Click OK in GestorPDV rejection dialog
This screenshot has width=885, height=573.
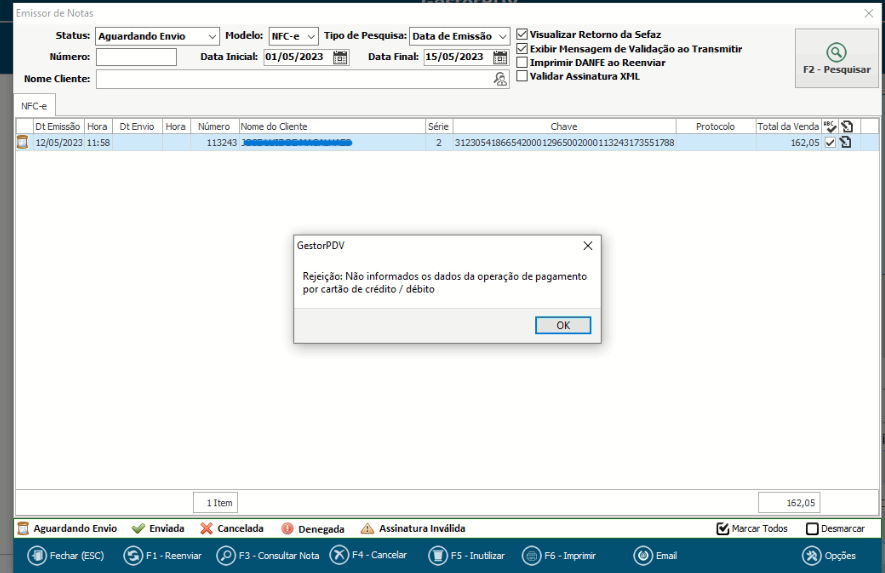click(x=563, y=325)
